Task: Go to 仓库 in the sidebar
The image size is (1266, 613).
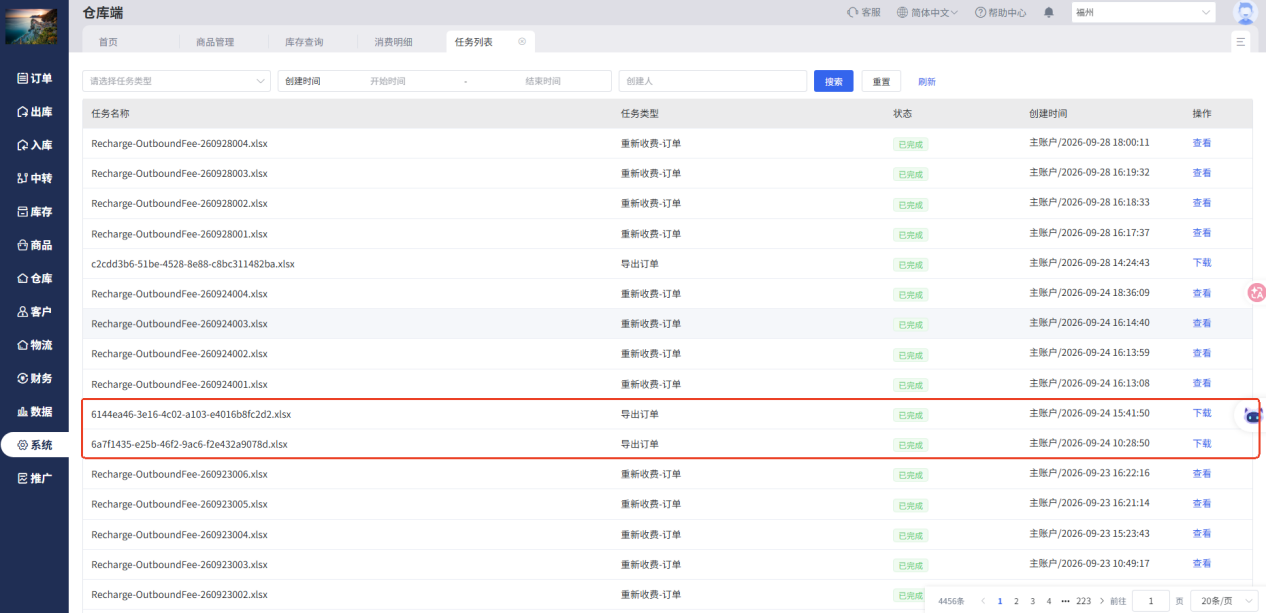Action: pos(34,278)
